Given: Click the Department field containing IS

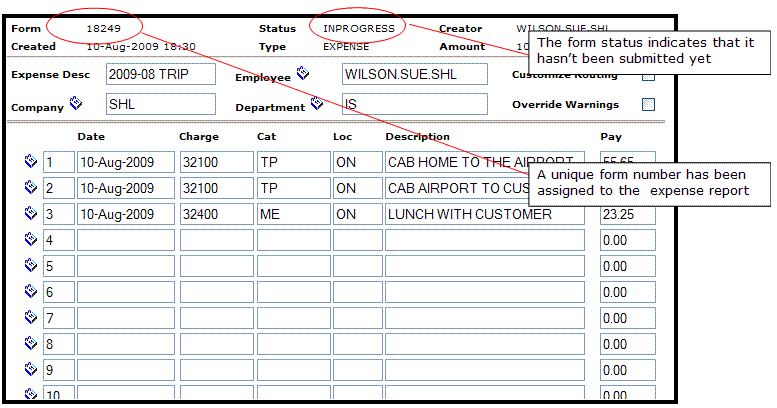Looking at the screenshot, I should [x=413, y=104].
